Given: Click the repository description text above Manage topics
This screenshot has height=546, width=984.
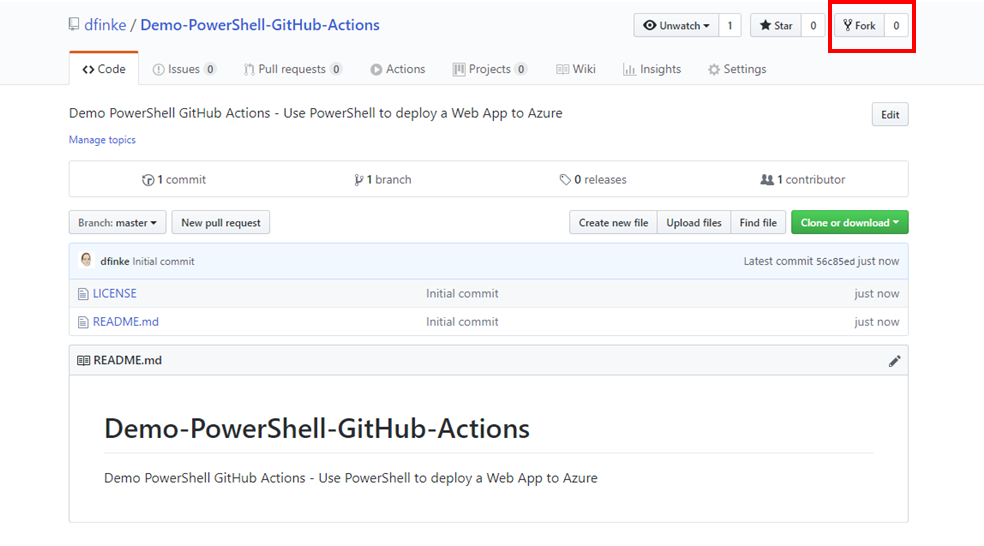Looking at the screenshot, I should click(316, 113).
